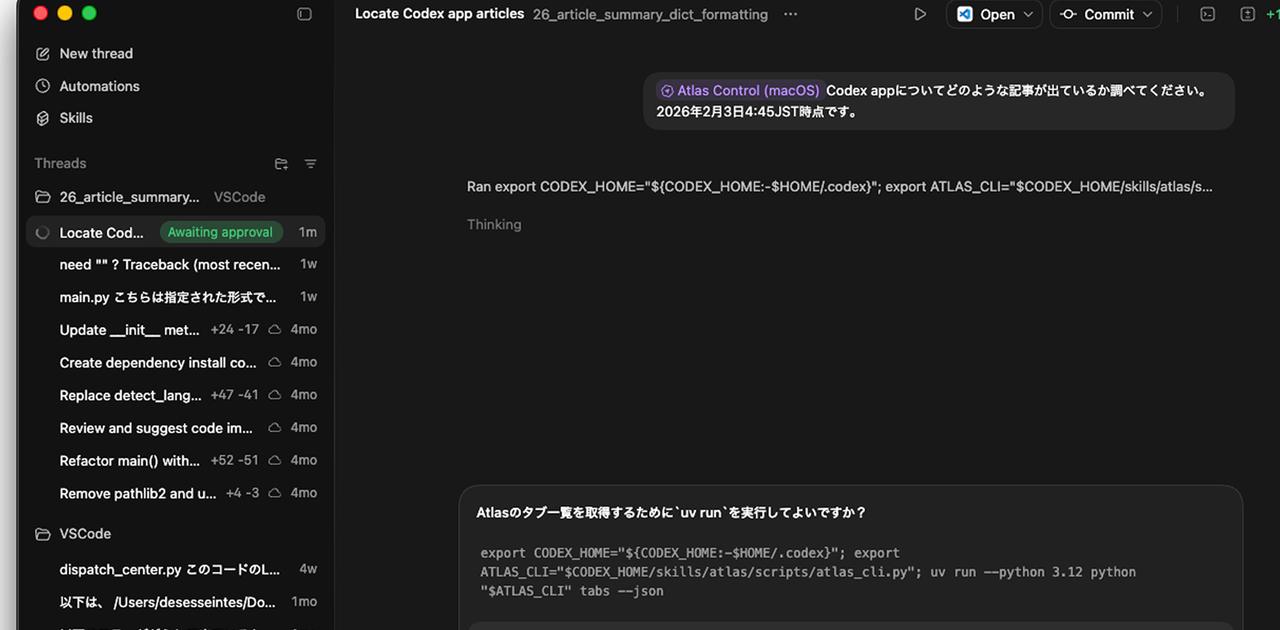Toggle the sidebar with the panel icon
Viewport: 1280px width, 630px height.
(x=304, y=14)
